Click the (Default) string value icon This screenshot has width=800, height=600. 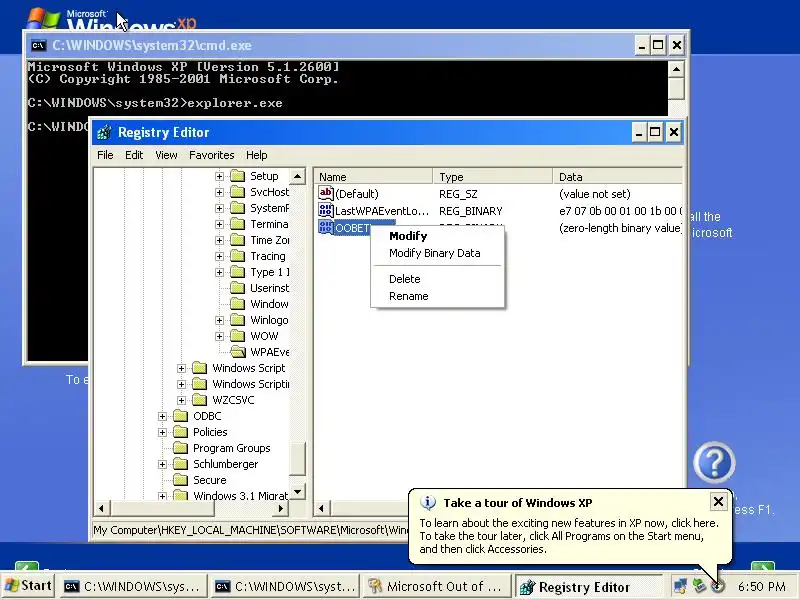point(326,193)
